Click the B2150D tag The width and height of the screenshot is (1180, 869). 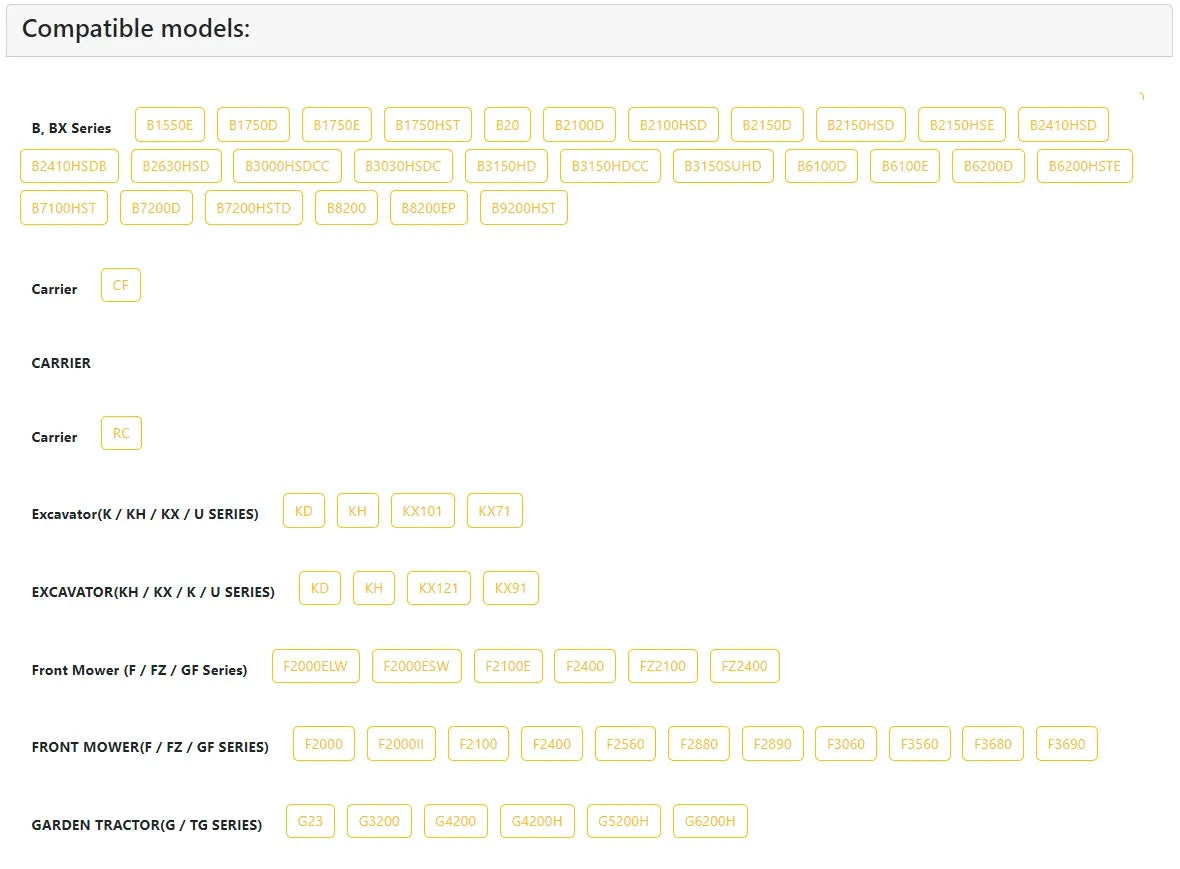click(x=767, y=125)
